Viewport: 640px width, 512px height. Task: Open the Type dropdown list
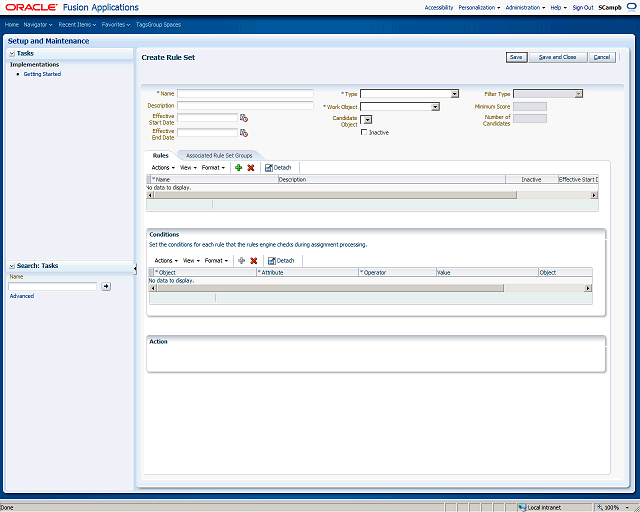point(454,94)
